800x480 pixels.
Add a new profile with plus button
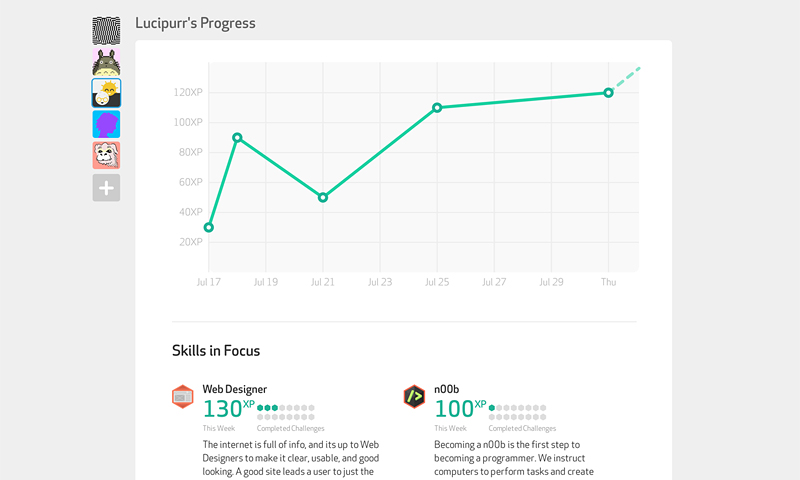[106, 188]
